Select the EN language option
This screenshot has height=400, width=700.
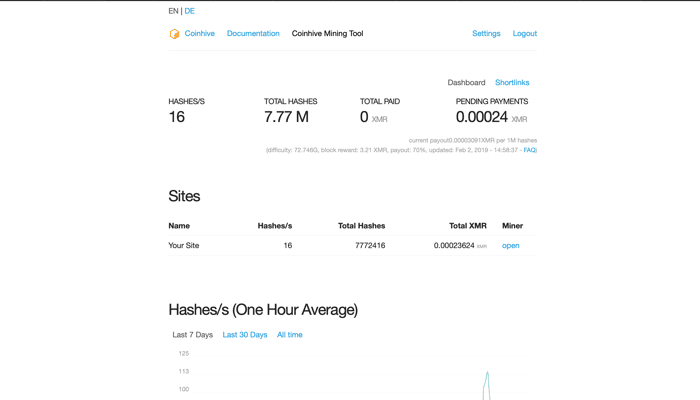tap(173, 11)
